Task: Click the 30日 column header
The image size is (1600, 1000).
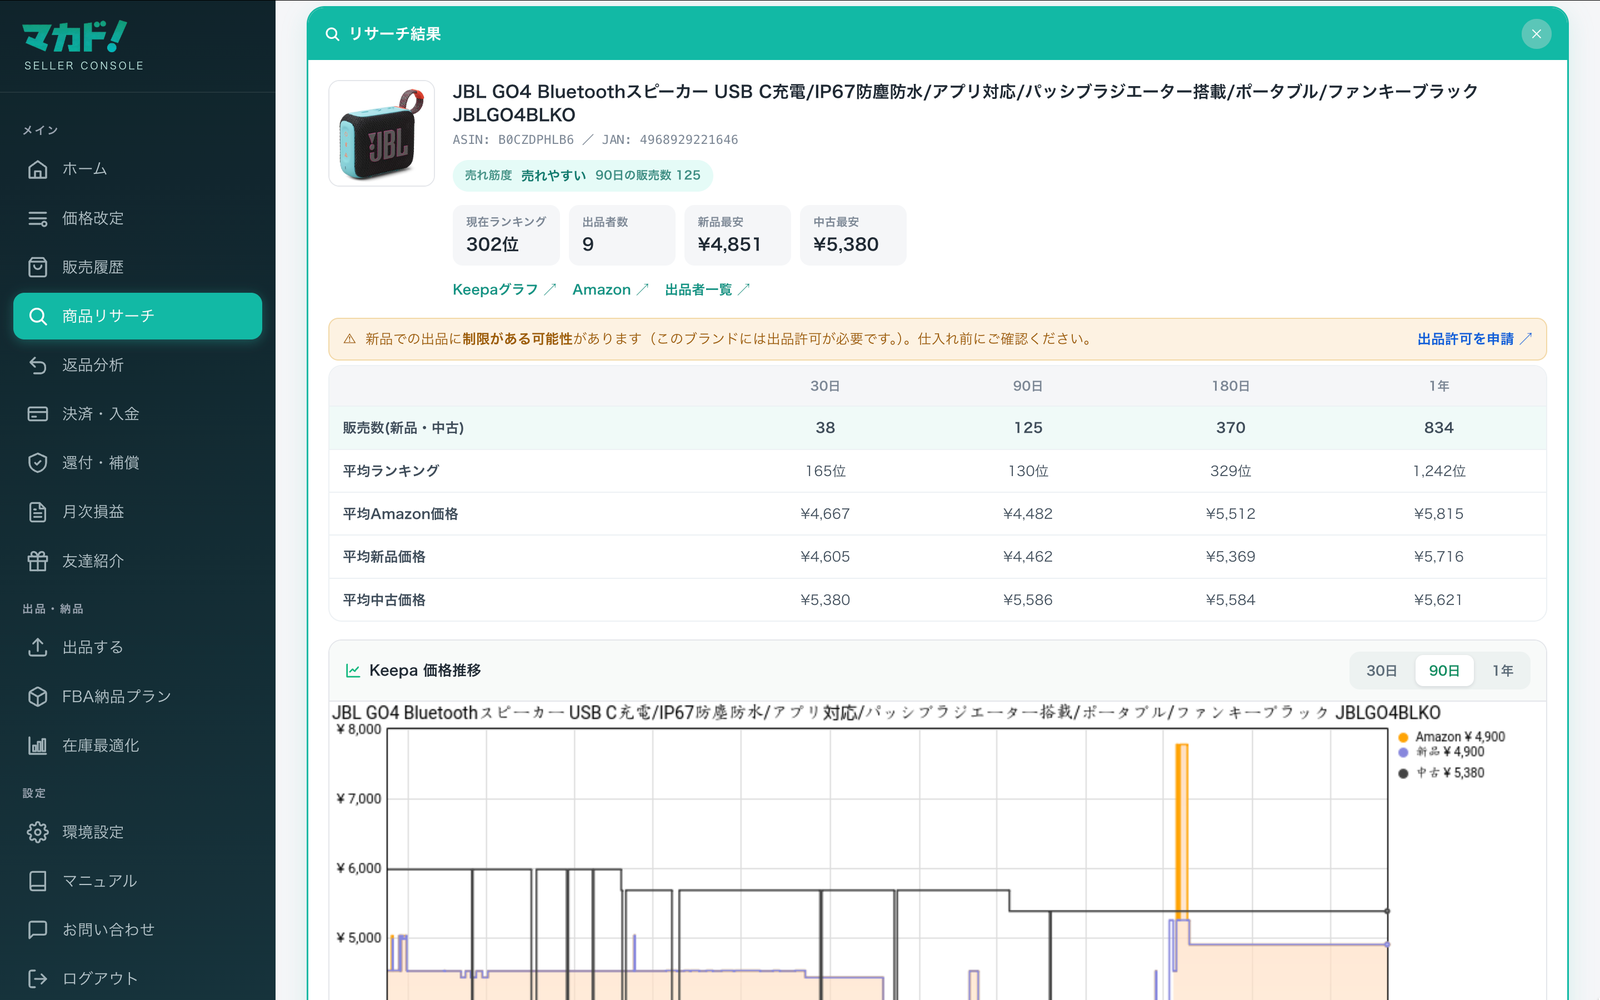Action: 825,386
